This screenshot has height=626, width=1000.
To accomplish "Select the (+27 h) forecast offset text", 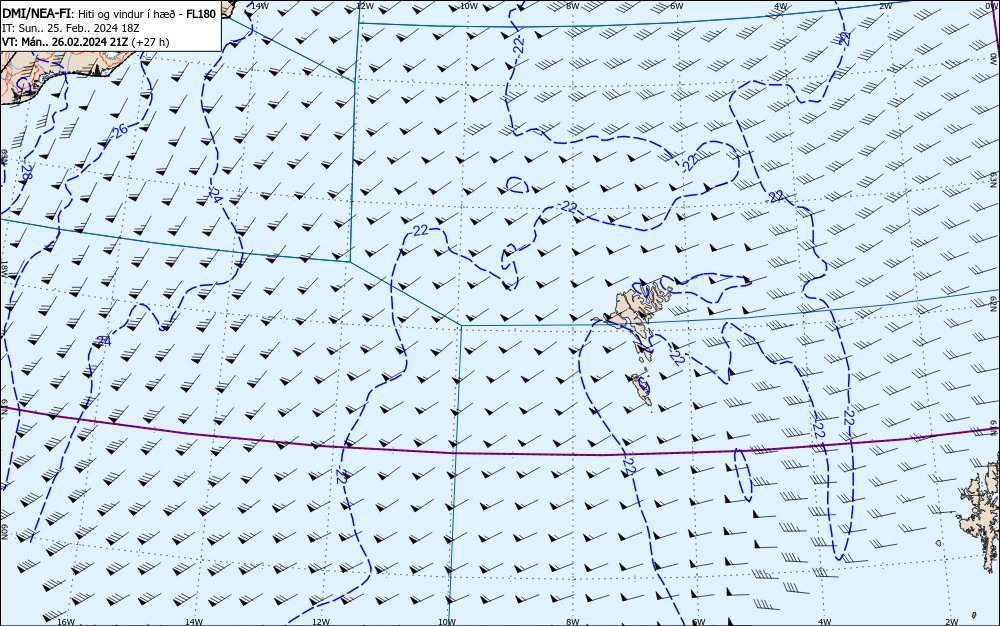I will tap(151, 42).
